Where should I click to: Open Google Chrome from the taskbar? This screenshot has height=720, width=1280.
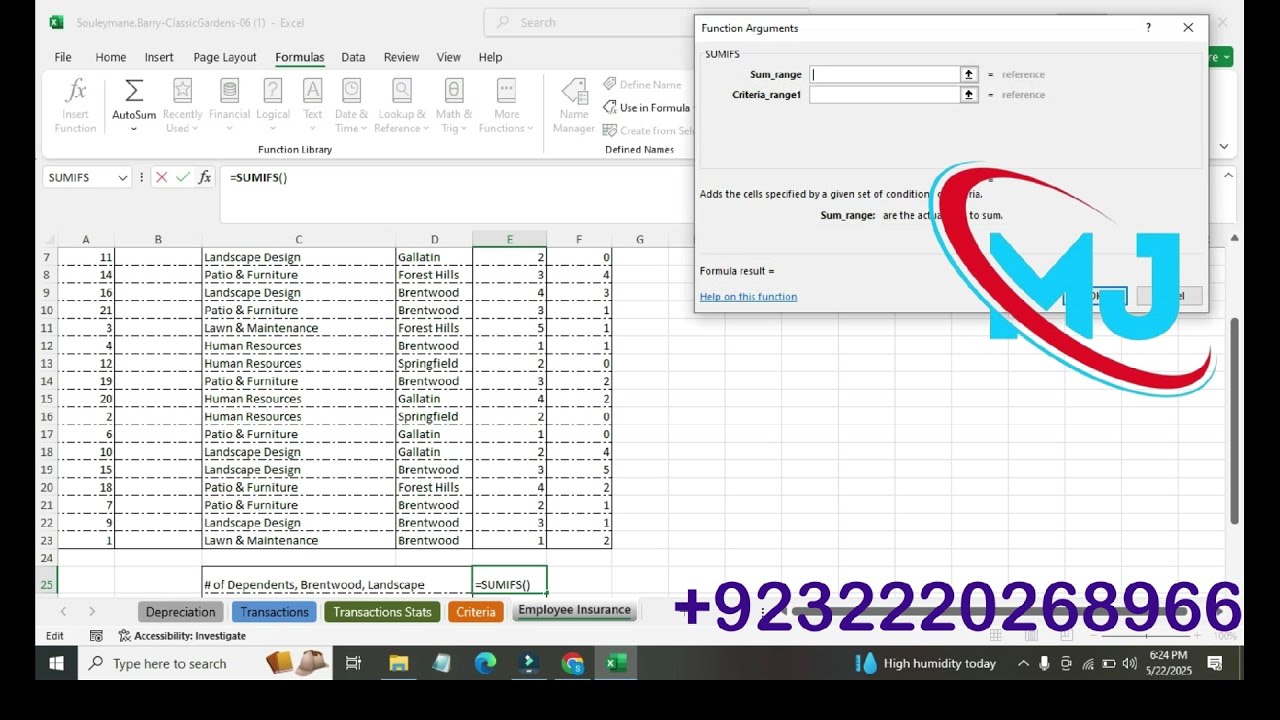click(572, 663)
